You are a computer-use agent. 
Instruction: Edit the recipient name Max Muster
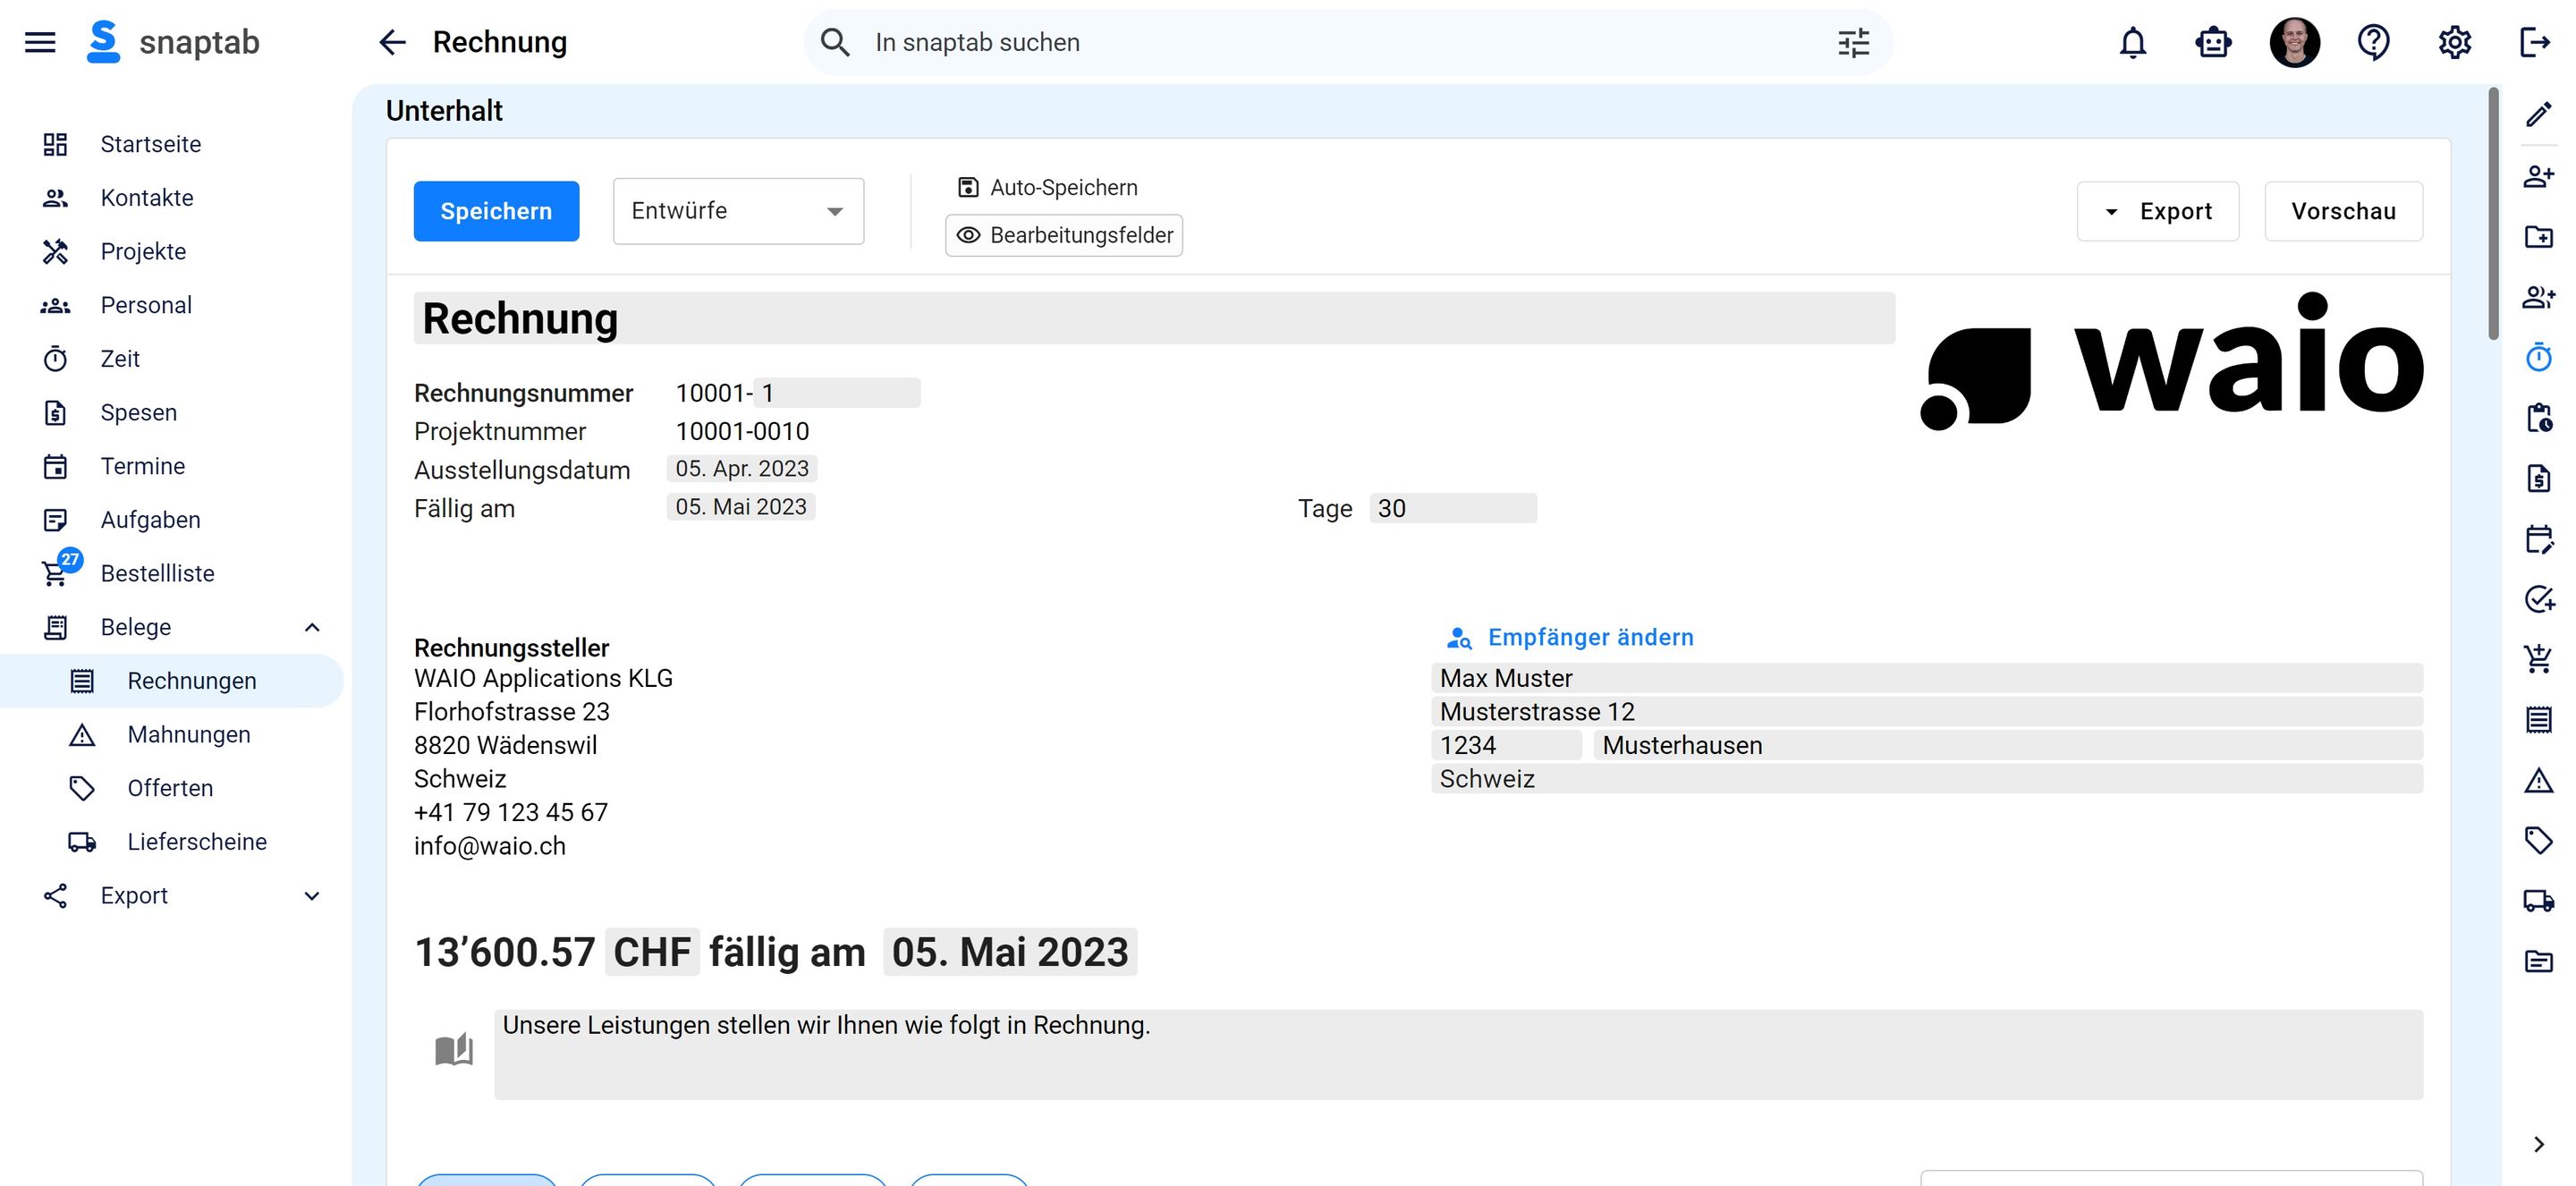click(1927, 678)
